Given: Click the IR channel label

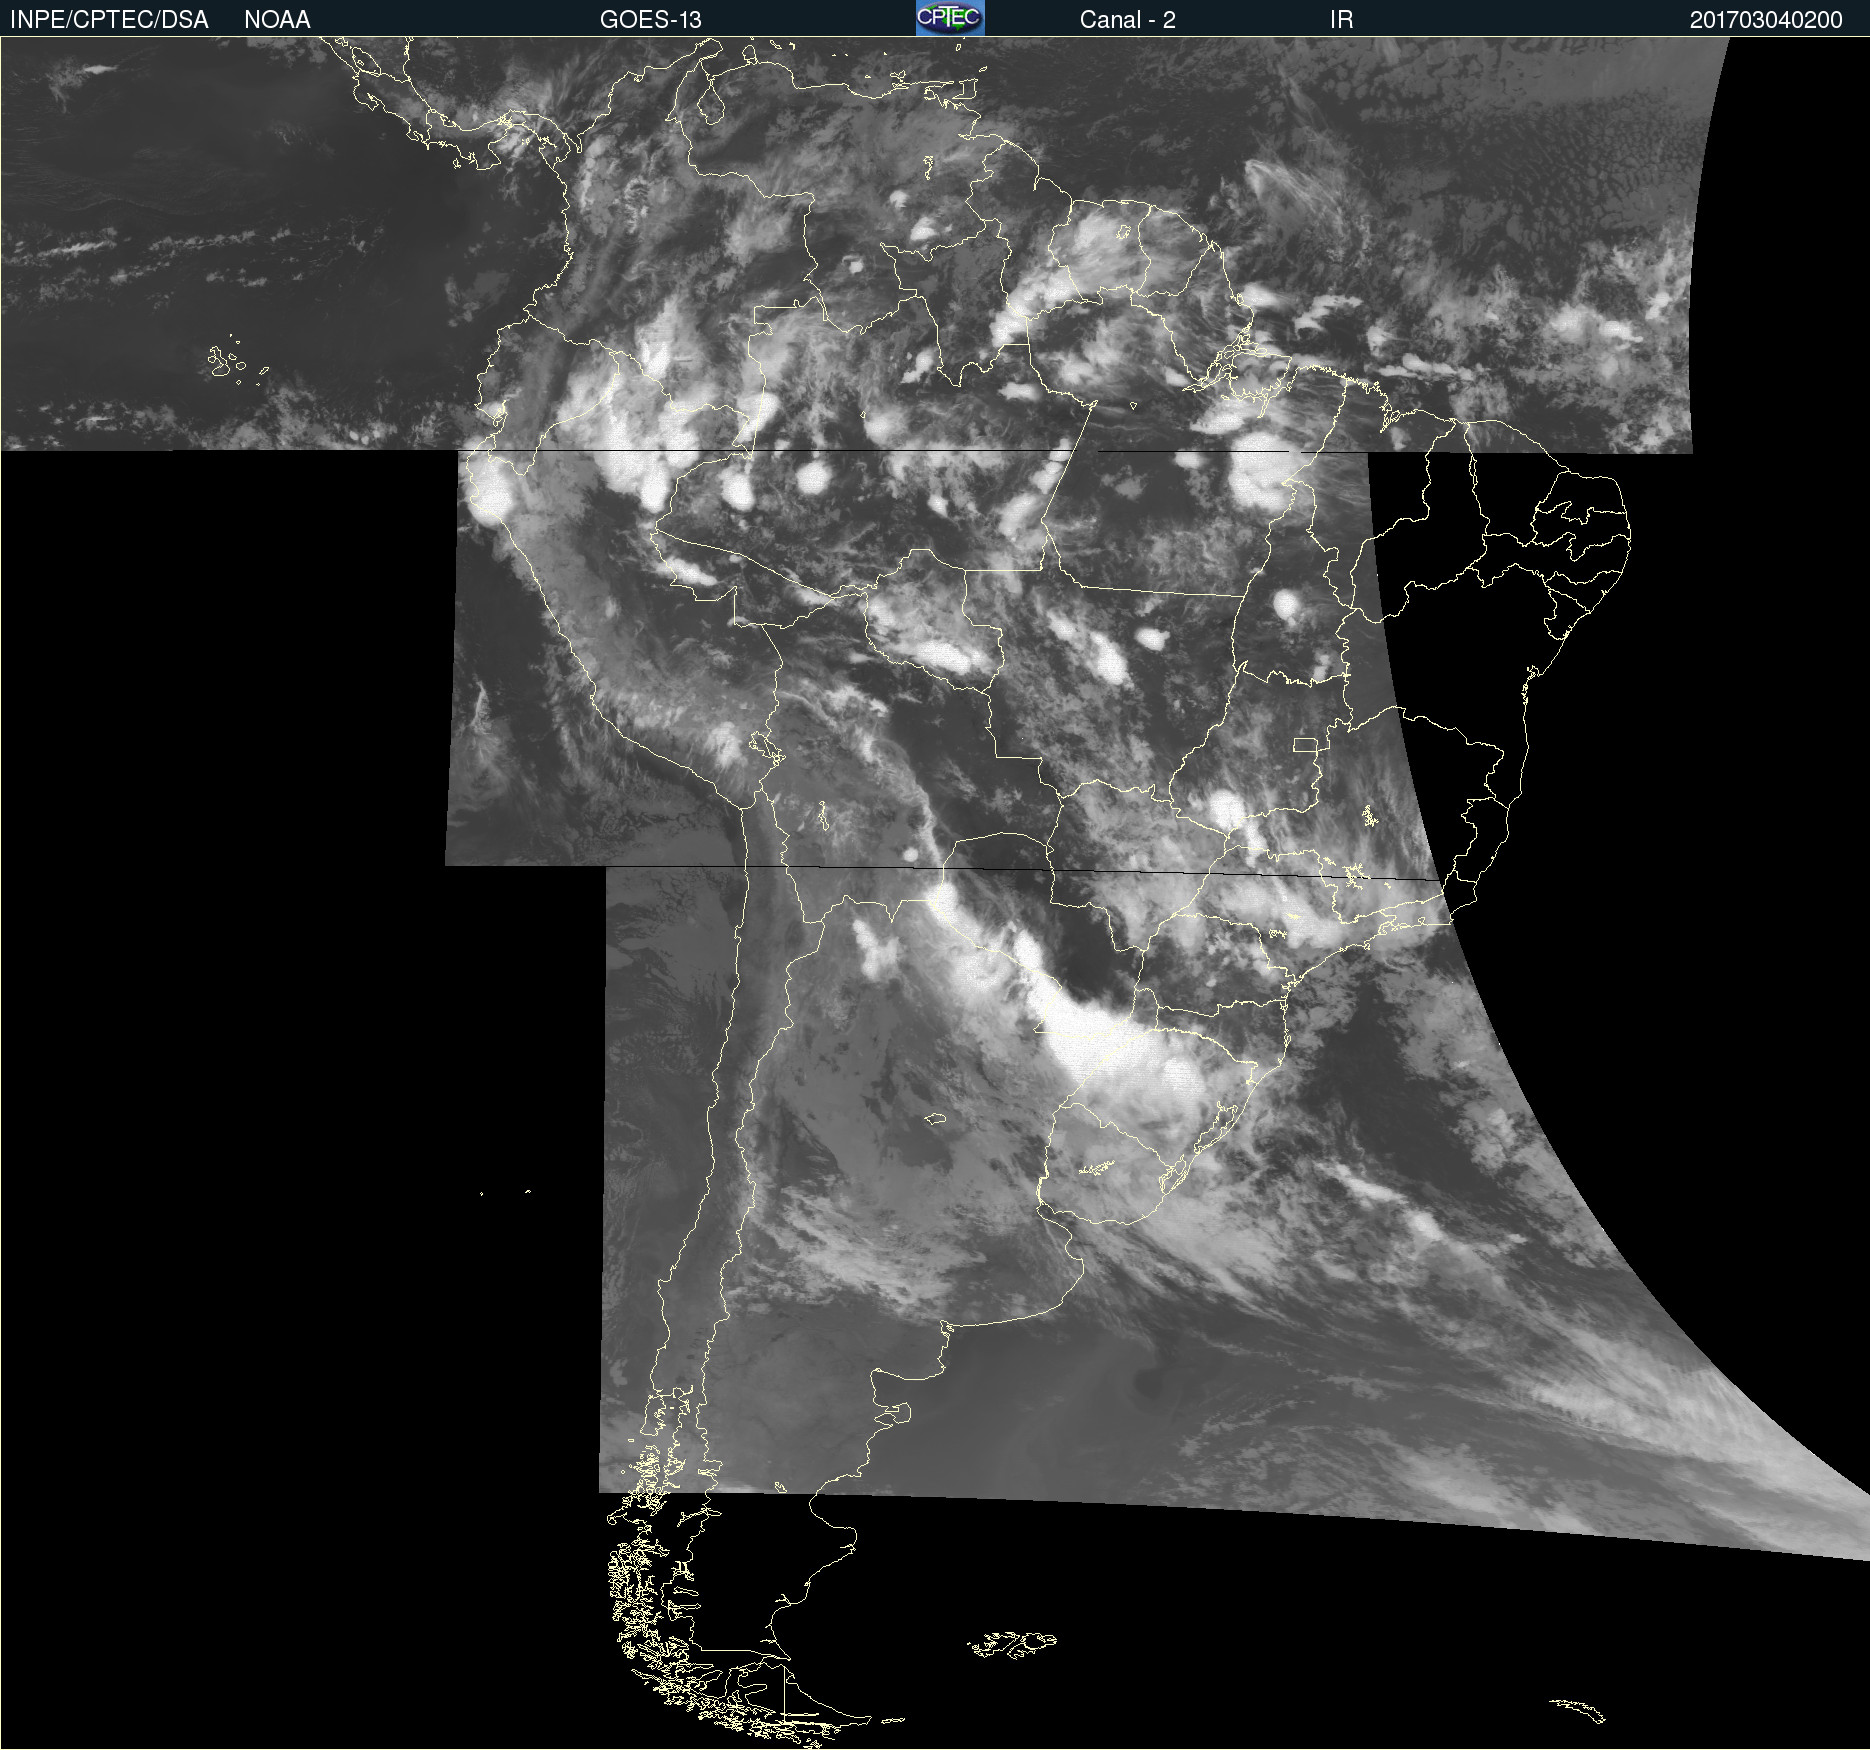Looking at the screenshot, I should tap(1341, 20).
